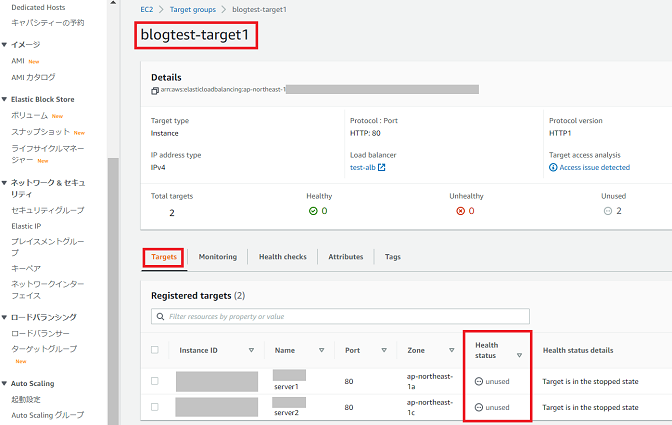Focus the Filter resources search field
Image resolution: width=672 pixels, height=425 pixels.
tap(340, 316)
